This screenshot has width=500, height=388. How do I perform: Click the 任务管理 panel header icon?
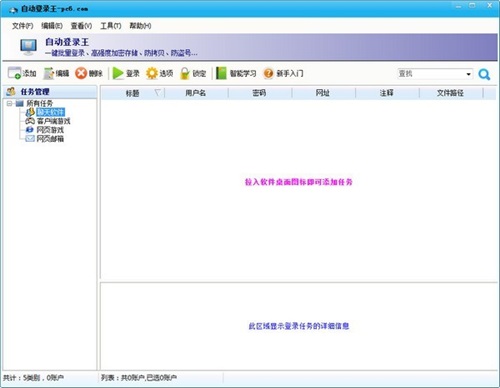coord(11,91)
